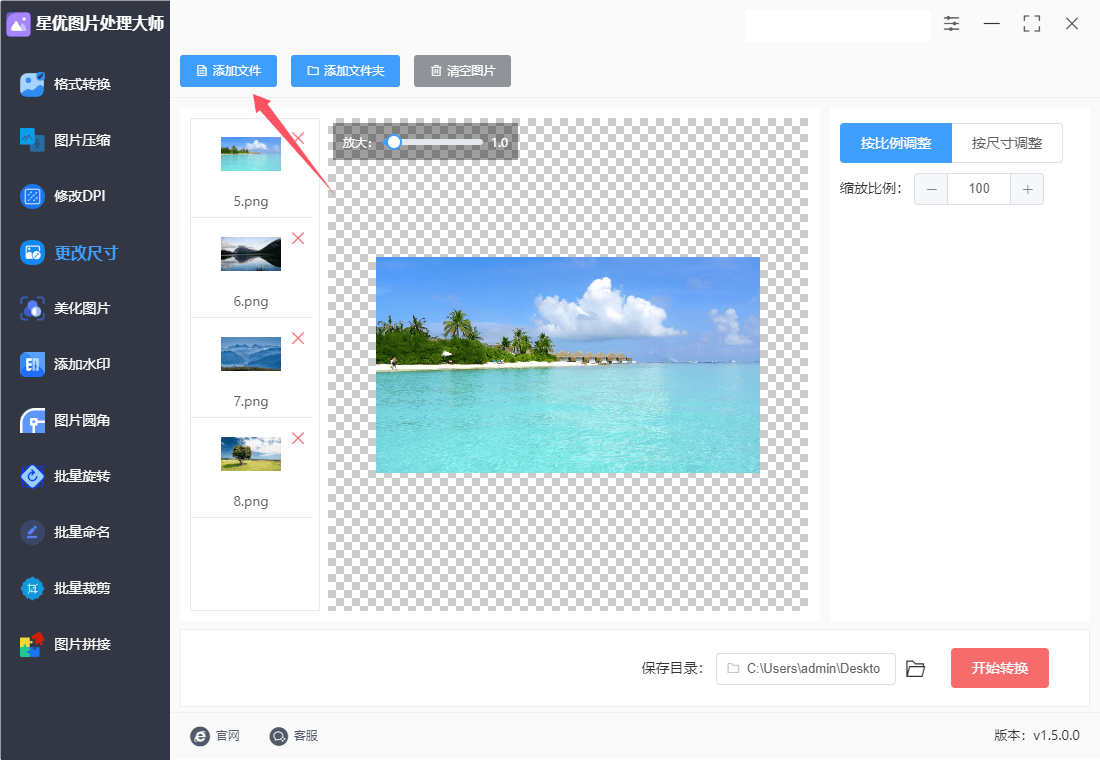
Task: Increase scale ratio with plus button
Action: click(x=1027, y=189)
